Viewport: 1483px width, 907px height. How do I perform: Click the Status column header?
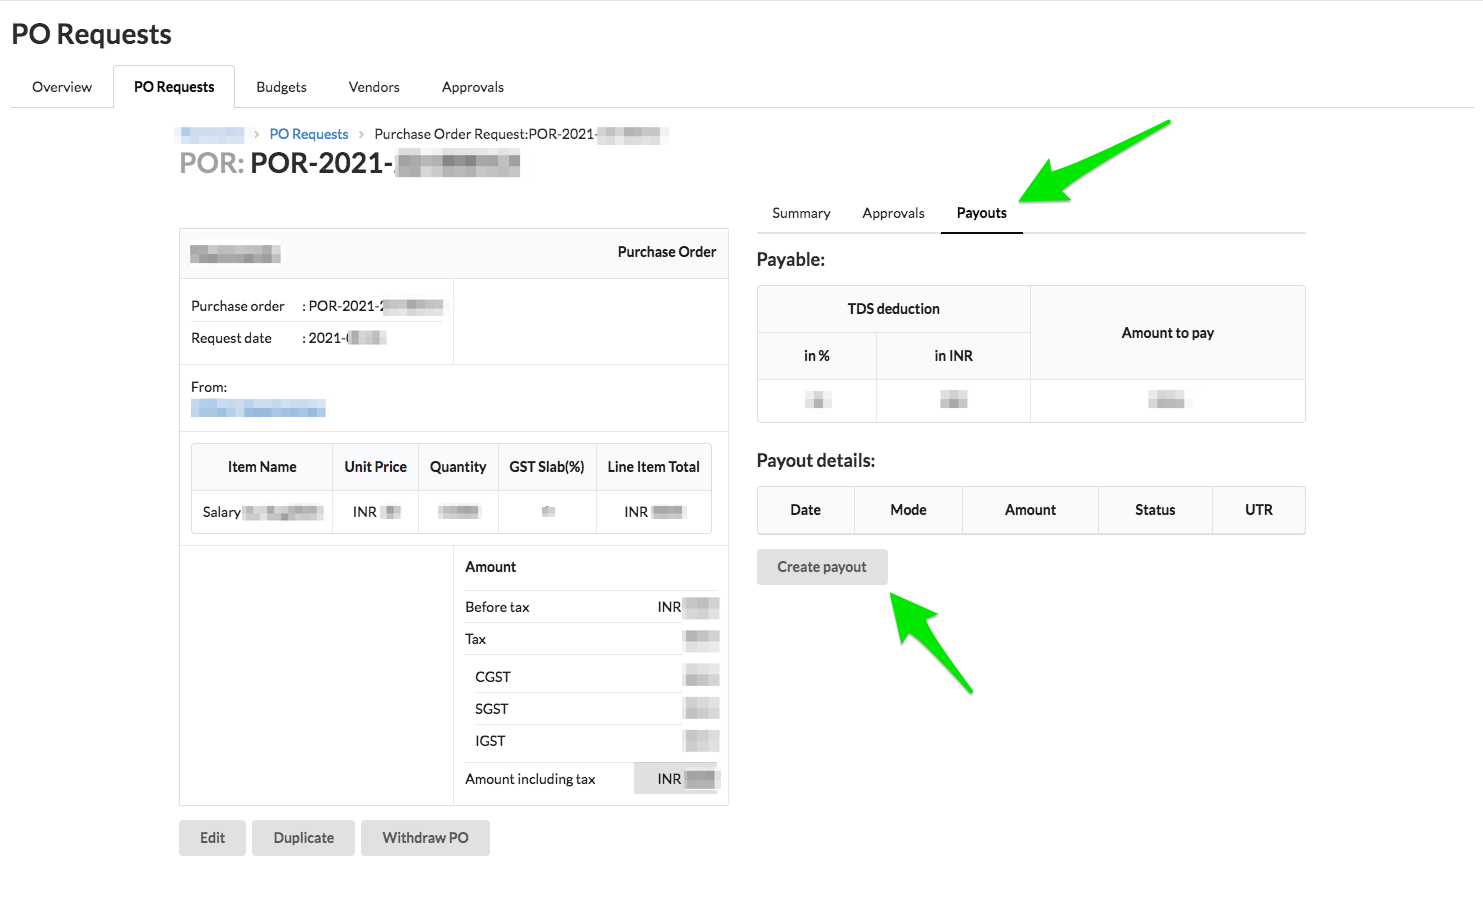coord(1154,510)
